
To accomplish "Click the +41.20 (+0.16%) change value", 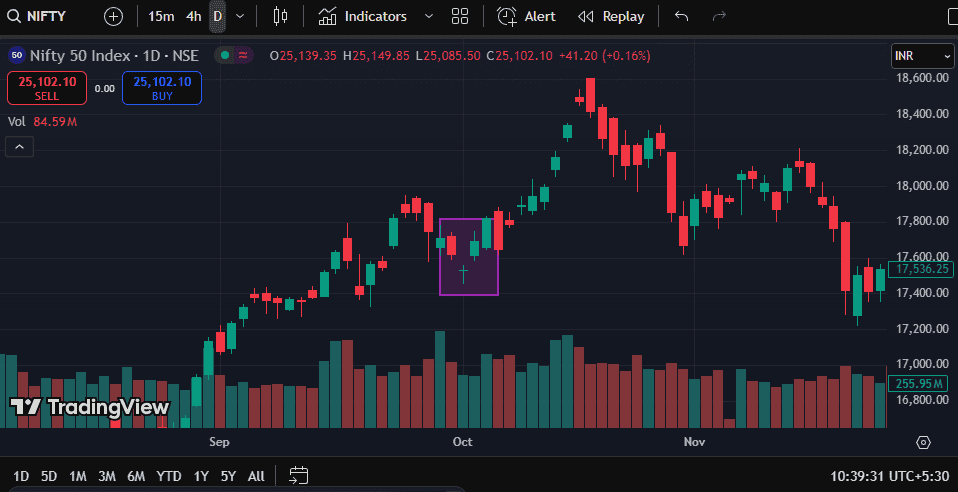I will coord(603,56).
